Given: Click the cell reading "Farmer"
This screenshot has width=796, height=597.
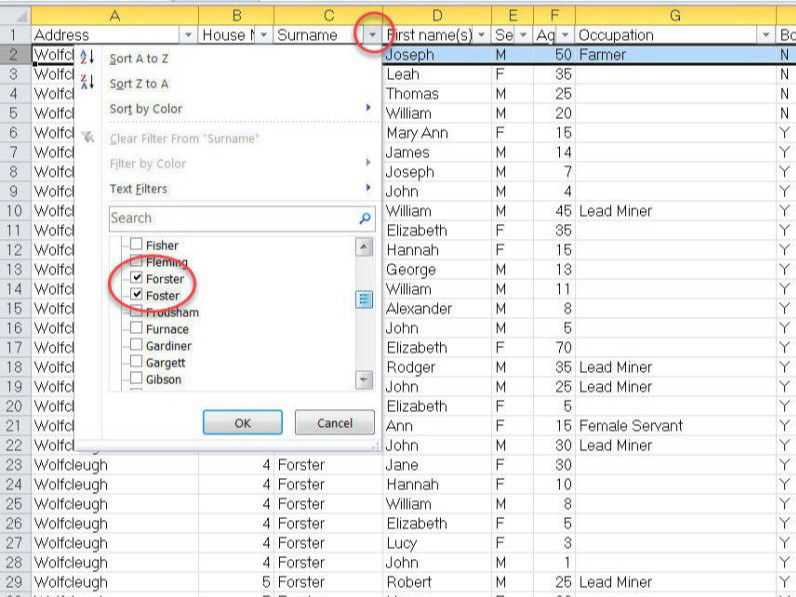Looking at the screenshot, I should (676, 55).
